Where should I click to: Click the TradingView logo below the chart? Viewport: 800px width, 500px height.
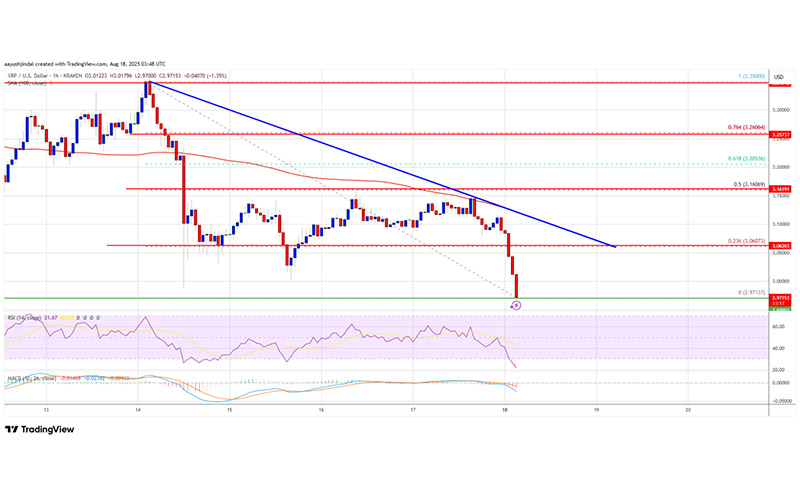[40, 430]
